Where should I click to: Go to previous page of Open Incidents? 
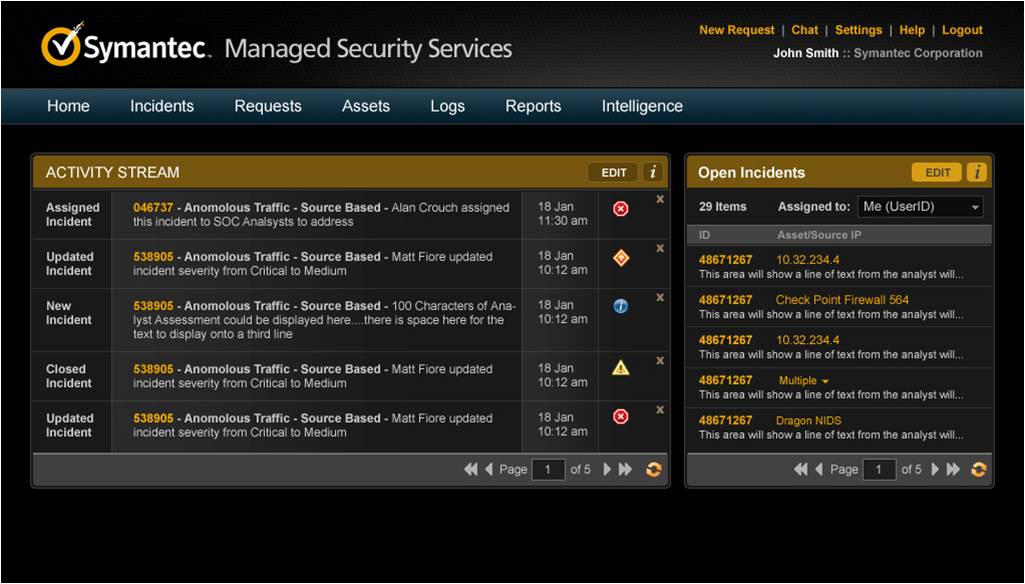pyautogui.click(x=819, y=469)
